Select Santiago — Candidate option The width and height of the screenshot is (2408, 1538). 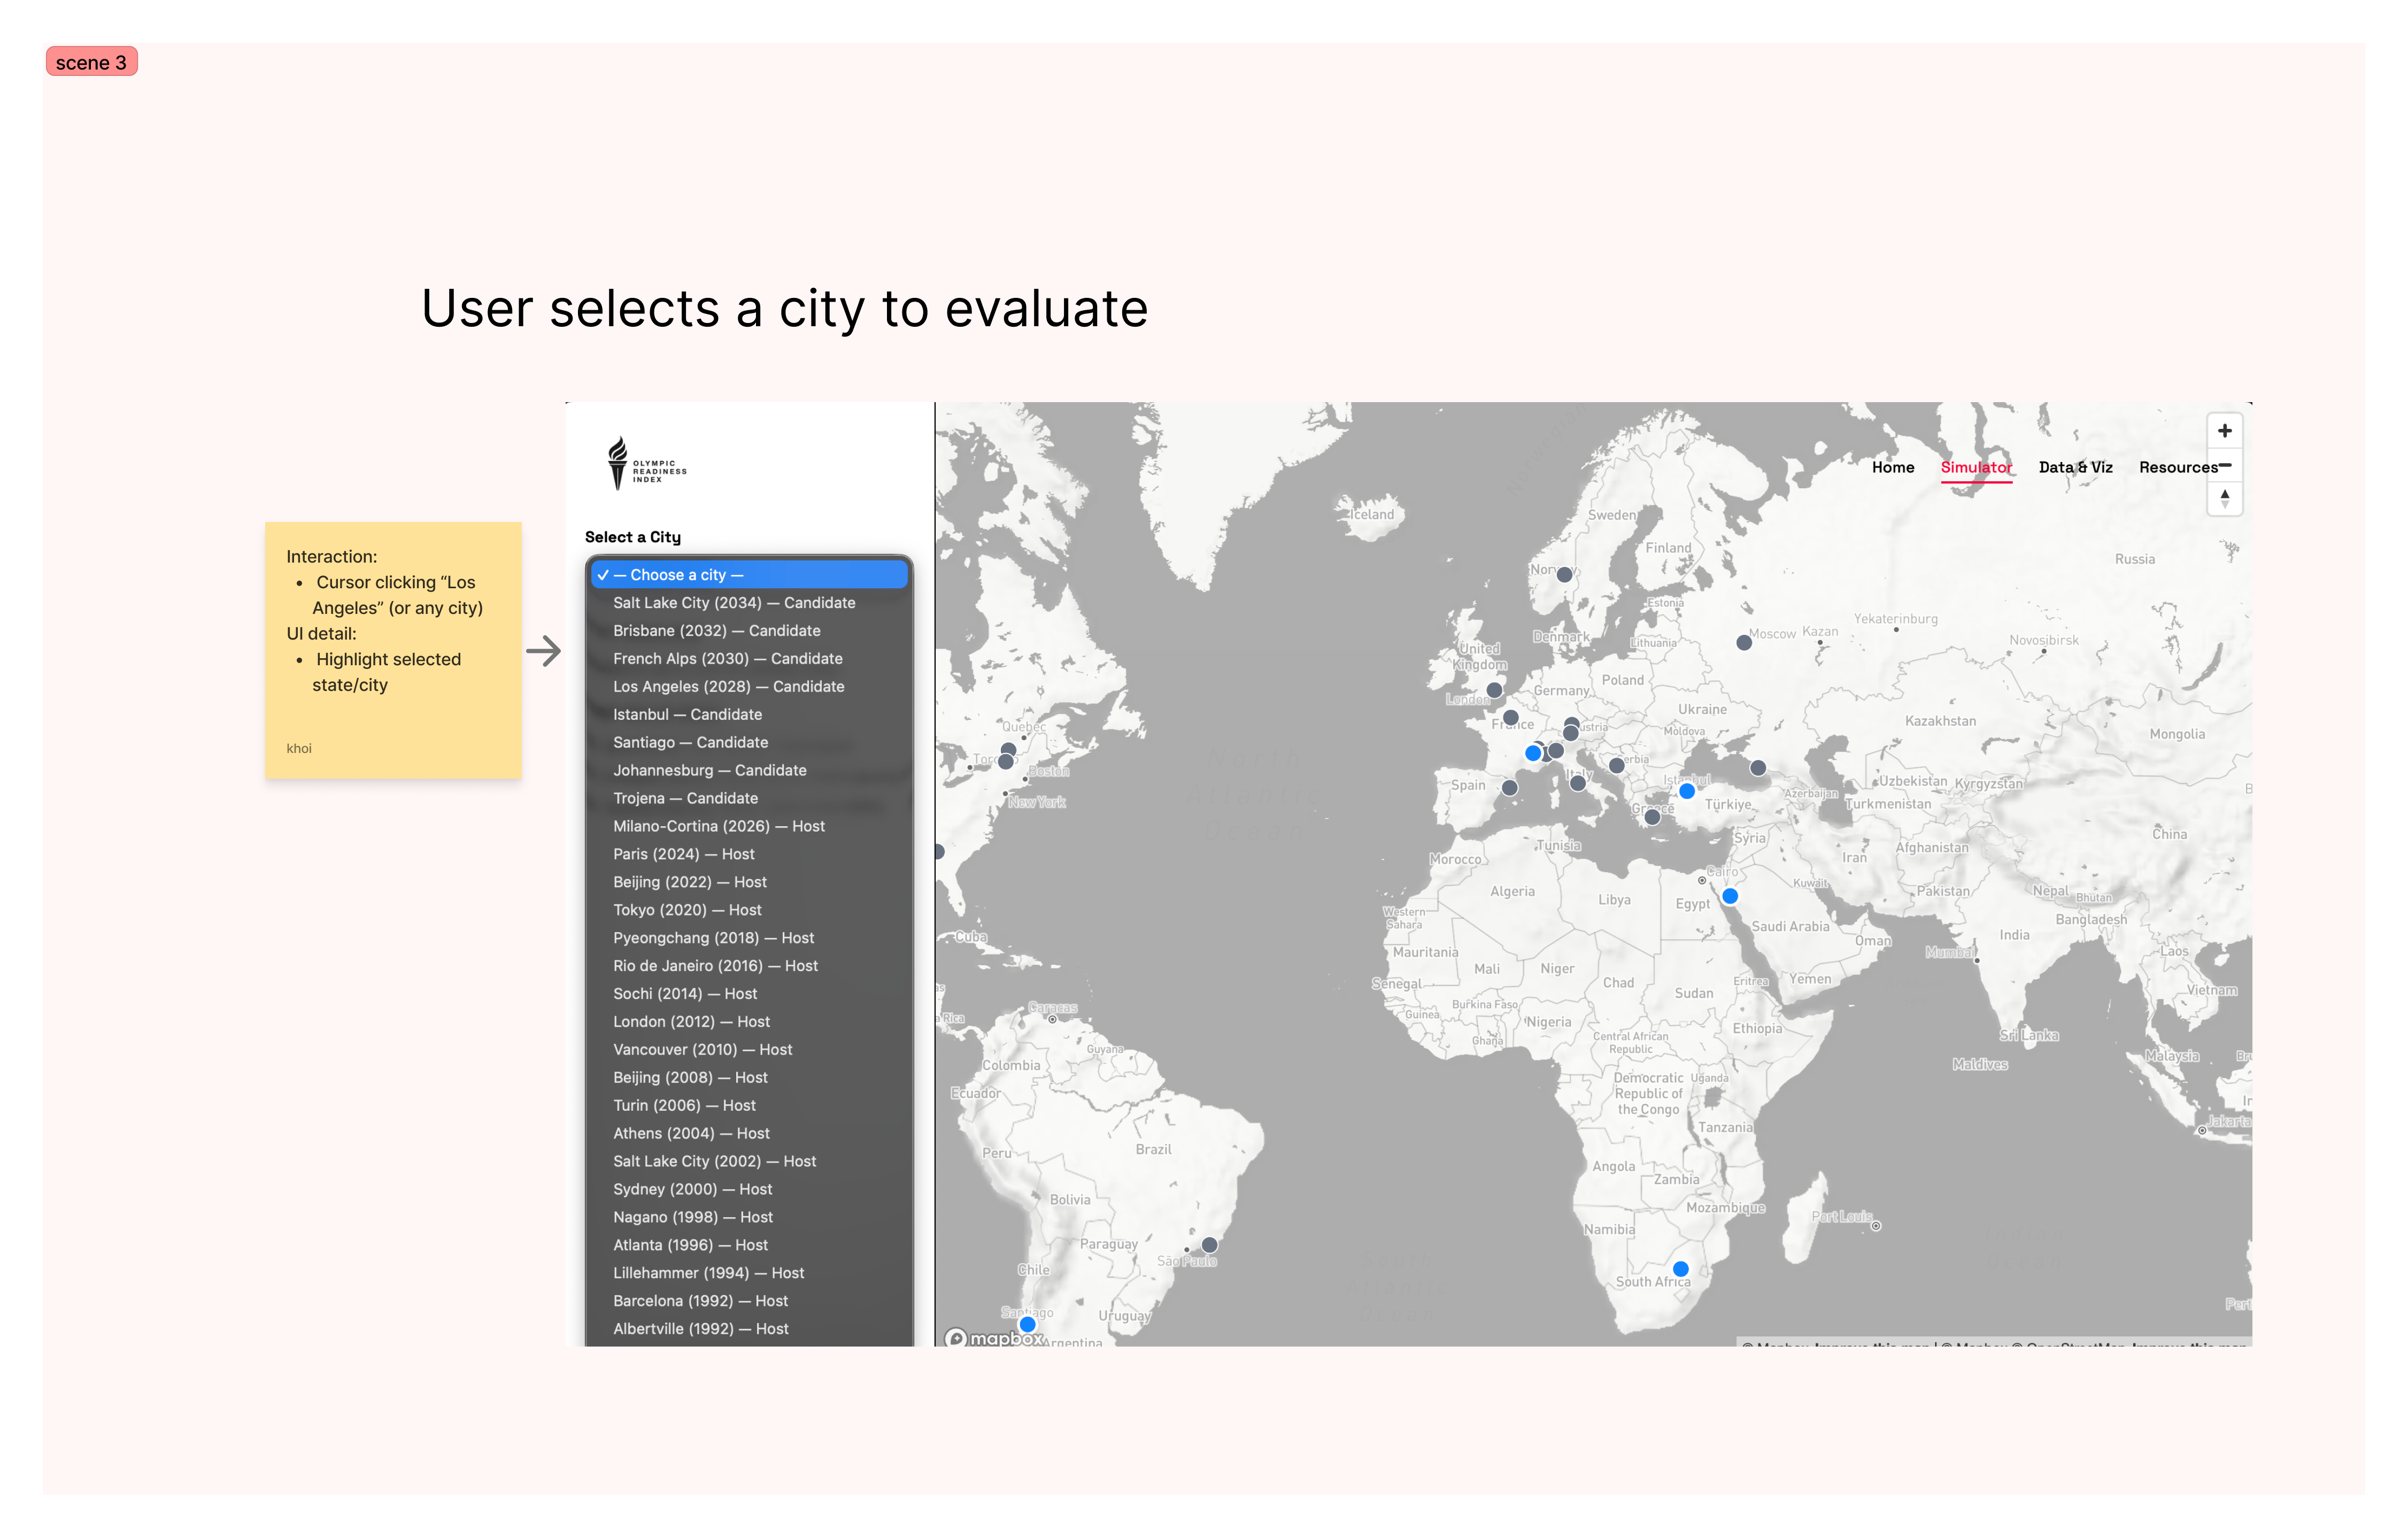tap(749, 743)
